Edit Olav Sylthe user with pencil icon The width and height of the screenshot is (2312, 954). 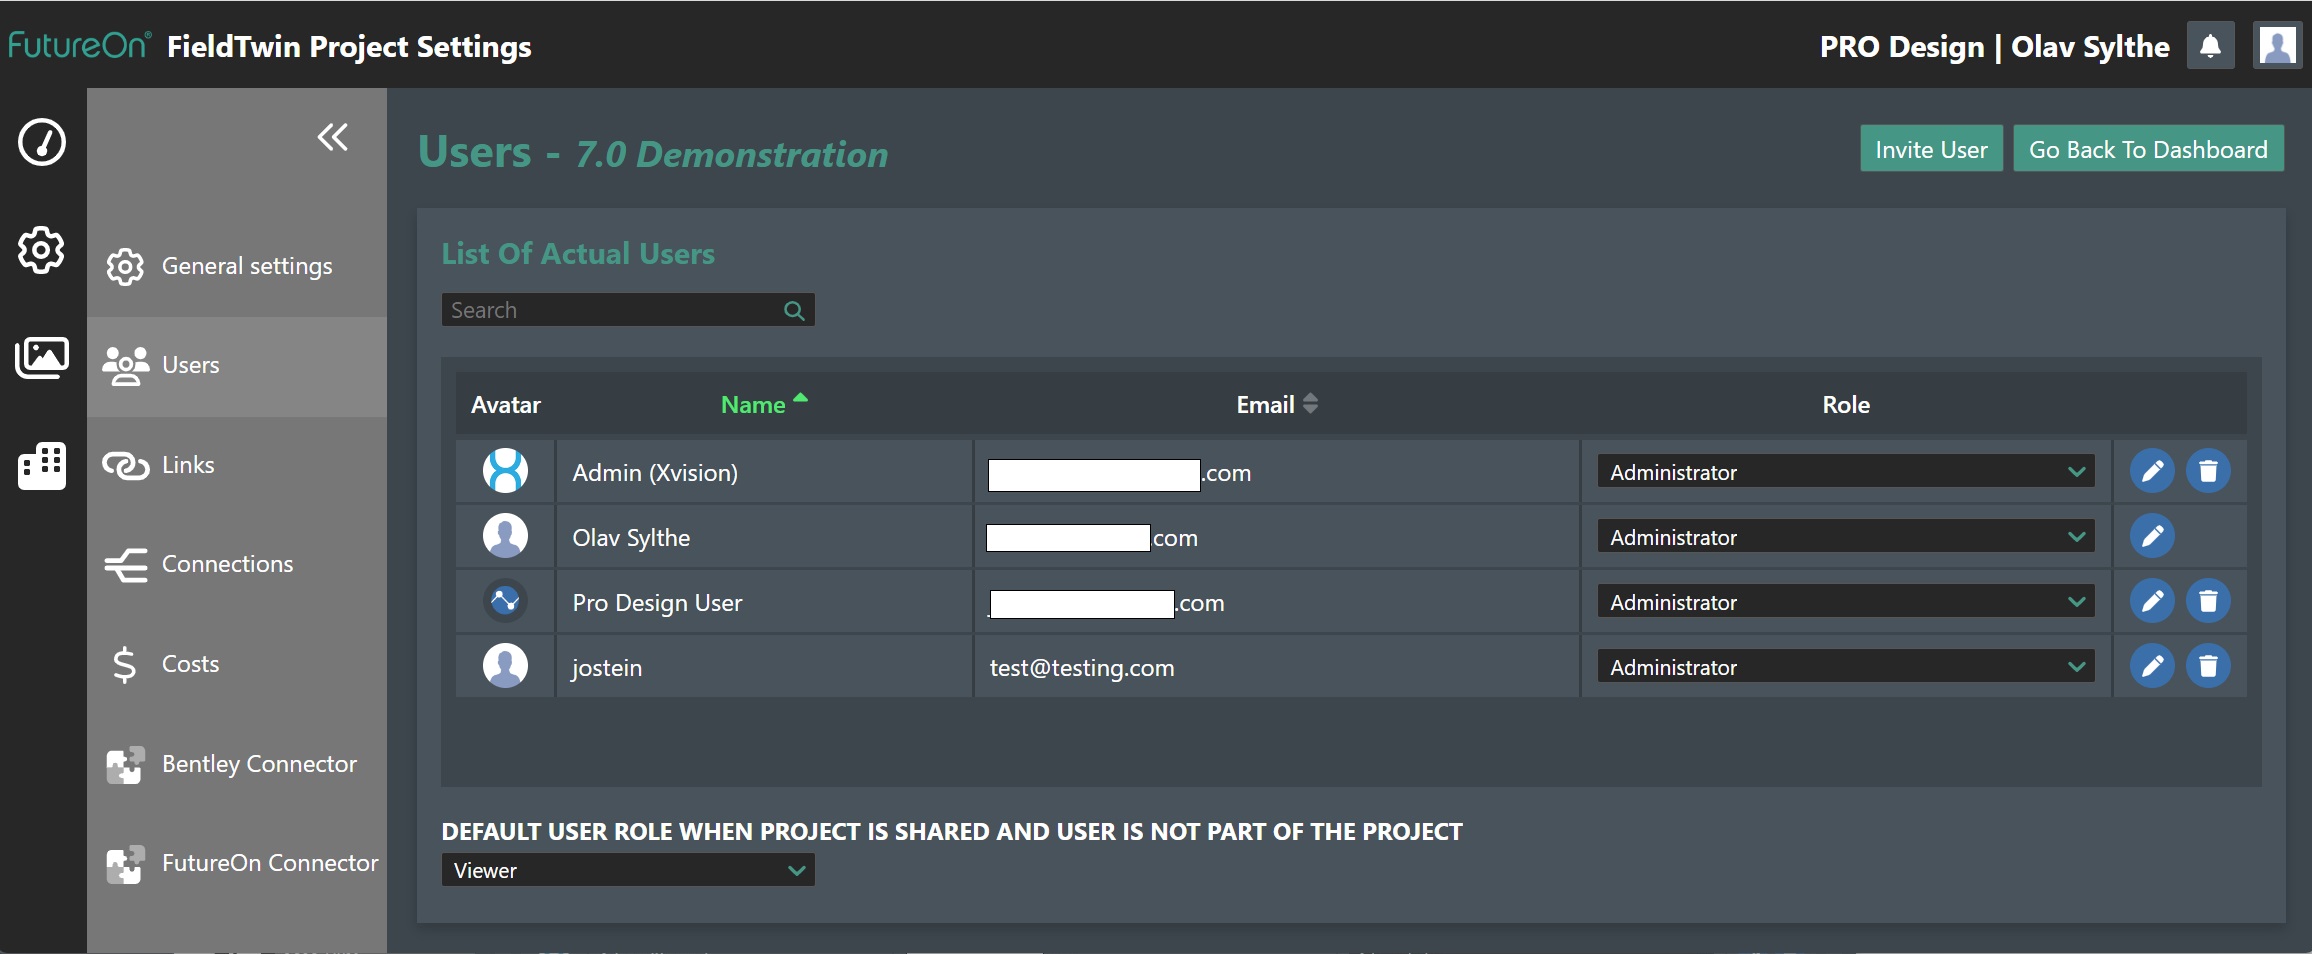coord(2152,536)
